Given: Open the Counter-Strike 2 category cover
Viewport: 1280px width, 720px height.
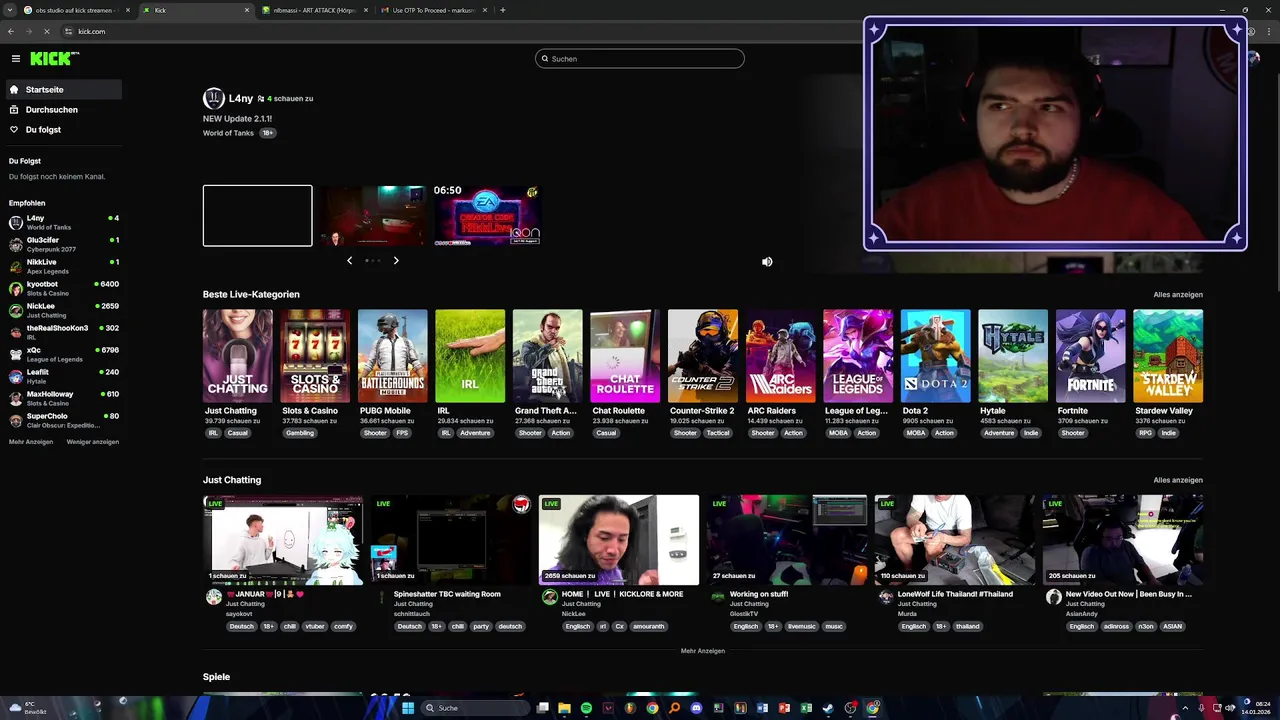Looking at the screenshot, I should tap(702, 356).
